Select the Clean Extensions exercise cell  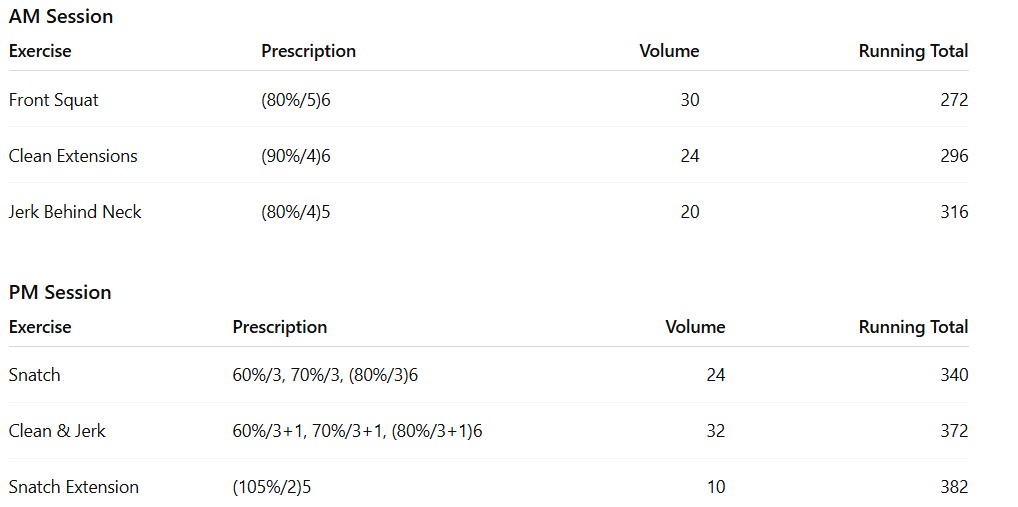pos(73,156)
